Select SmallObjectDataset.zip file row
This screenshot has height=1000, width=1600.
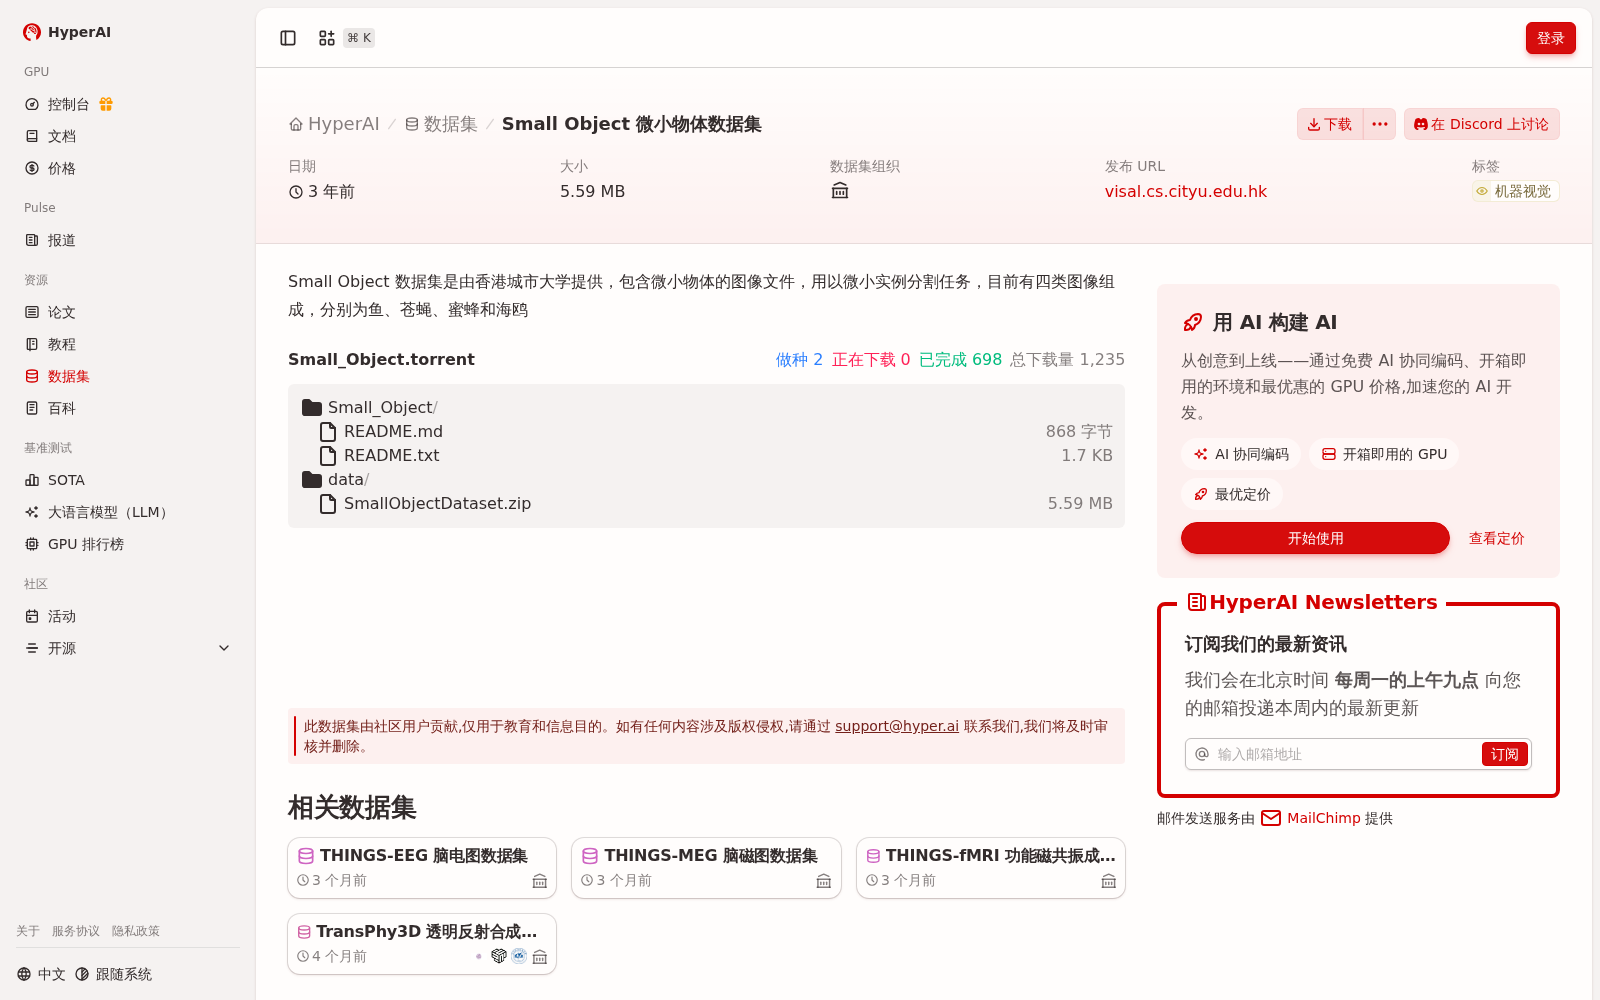(706, 503)
